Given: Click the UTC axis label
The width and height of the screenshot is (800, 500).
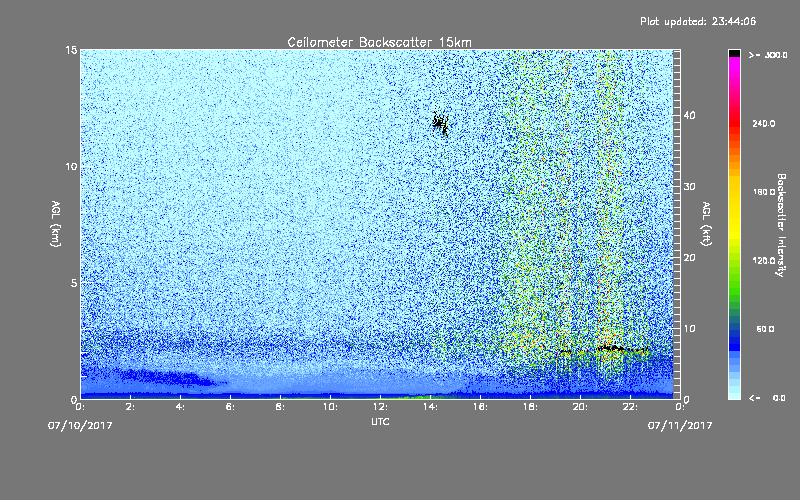Looking at the screenshot, I should coord(380,421).
